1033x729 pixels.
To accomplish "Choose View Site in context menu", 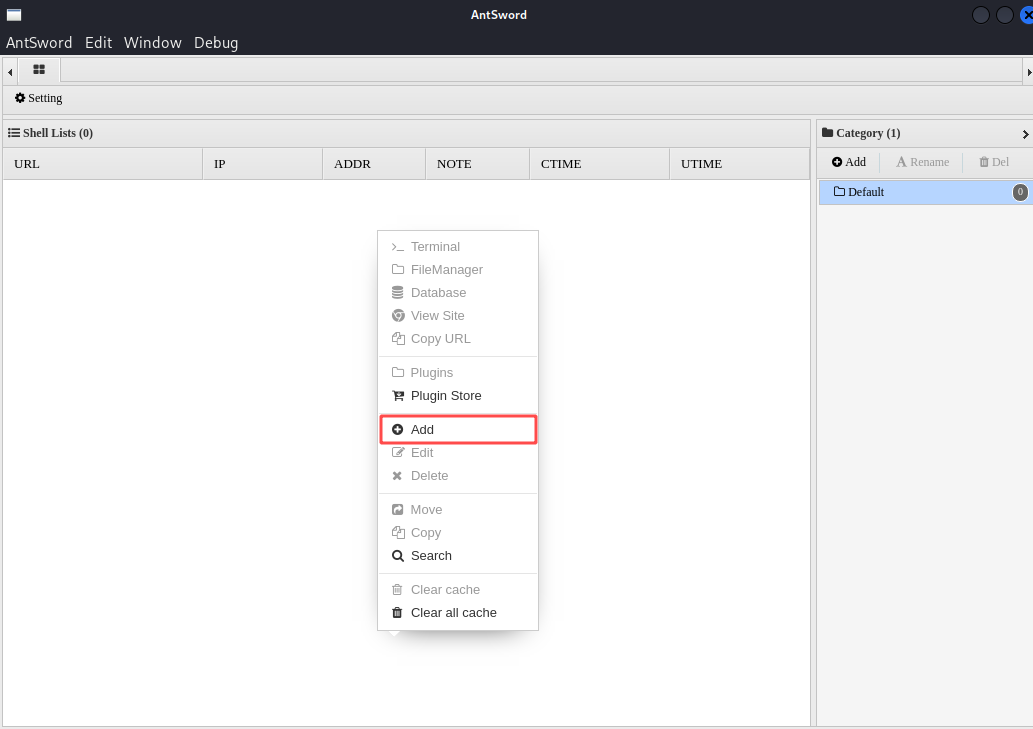I will (x=458, y=316).
